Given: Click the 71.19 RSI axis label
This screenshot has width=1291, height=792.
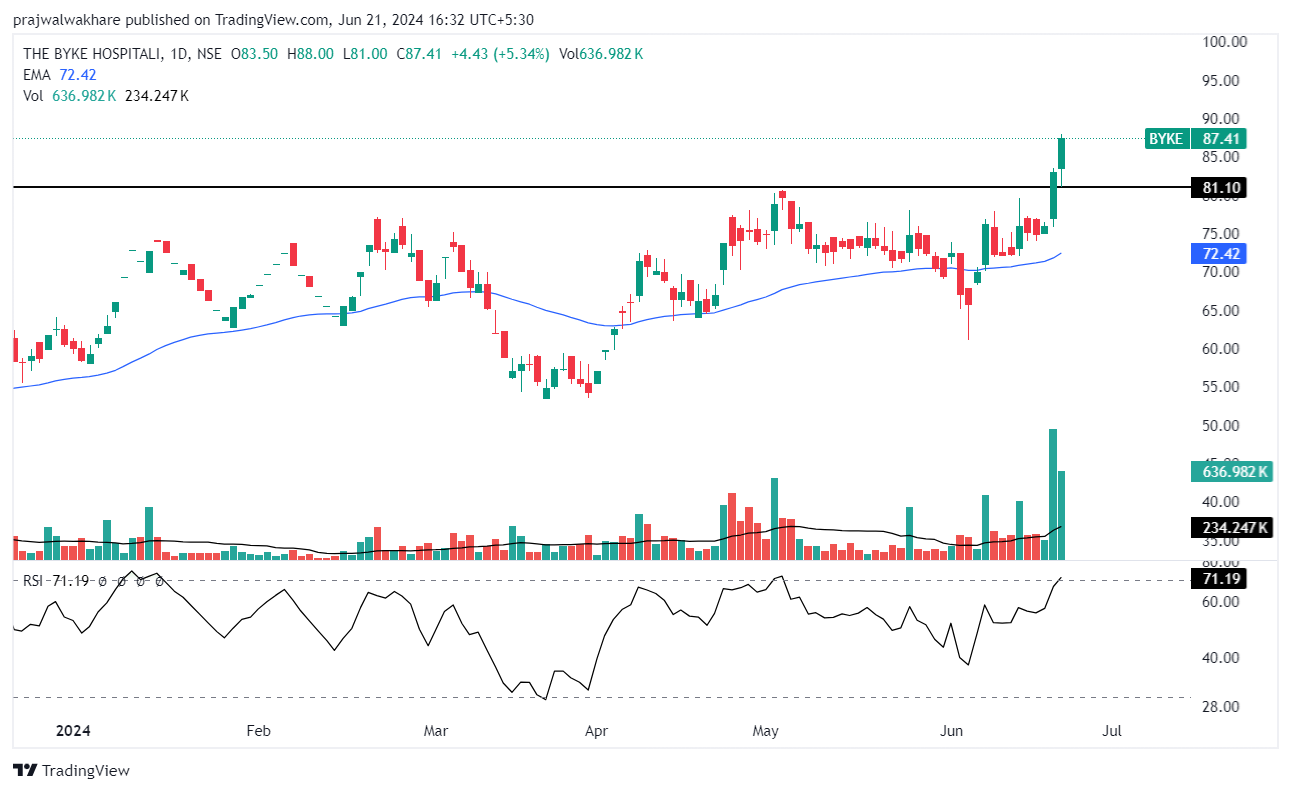Looking at the screenshot, I should (x=1223, y=578).
